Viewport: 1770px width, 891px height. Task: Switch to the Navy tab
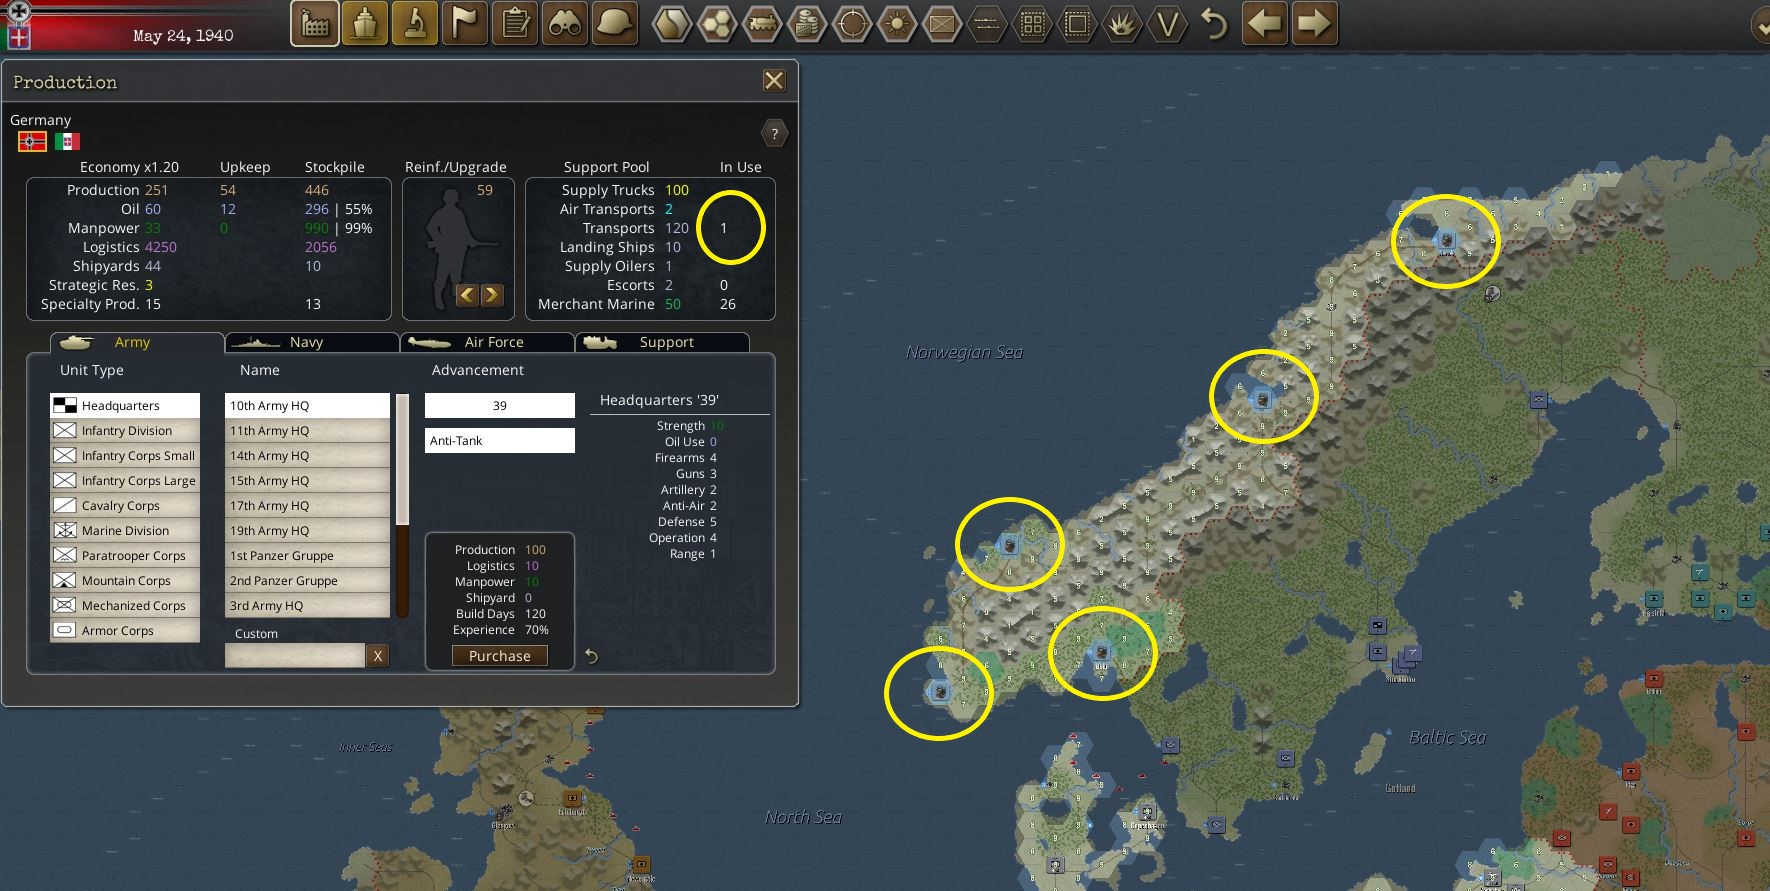tap(312, 342)
